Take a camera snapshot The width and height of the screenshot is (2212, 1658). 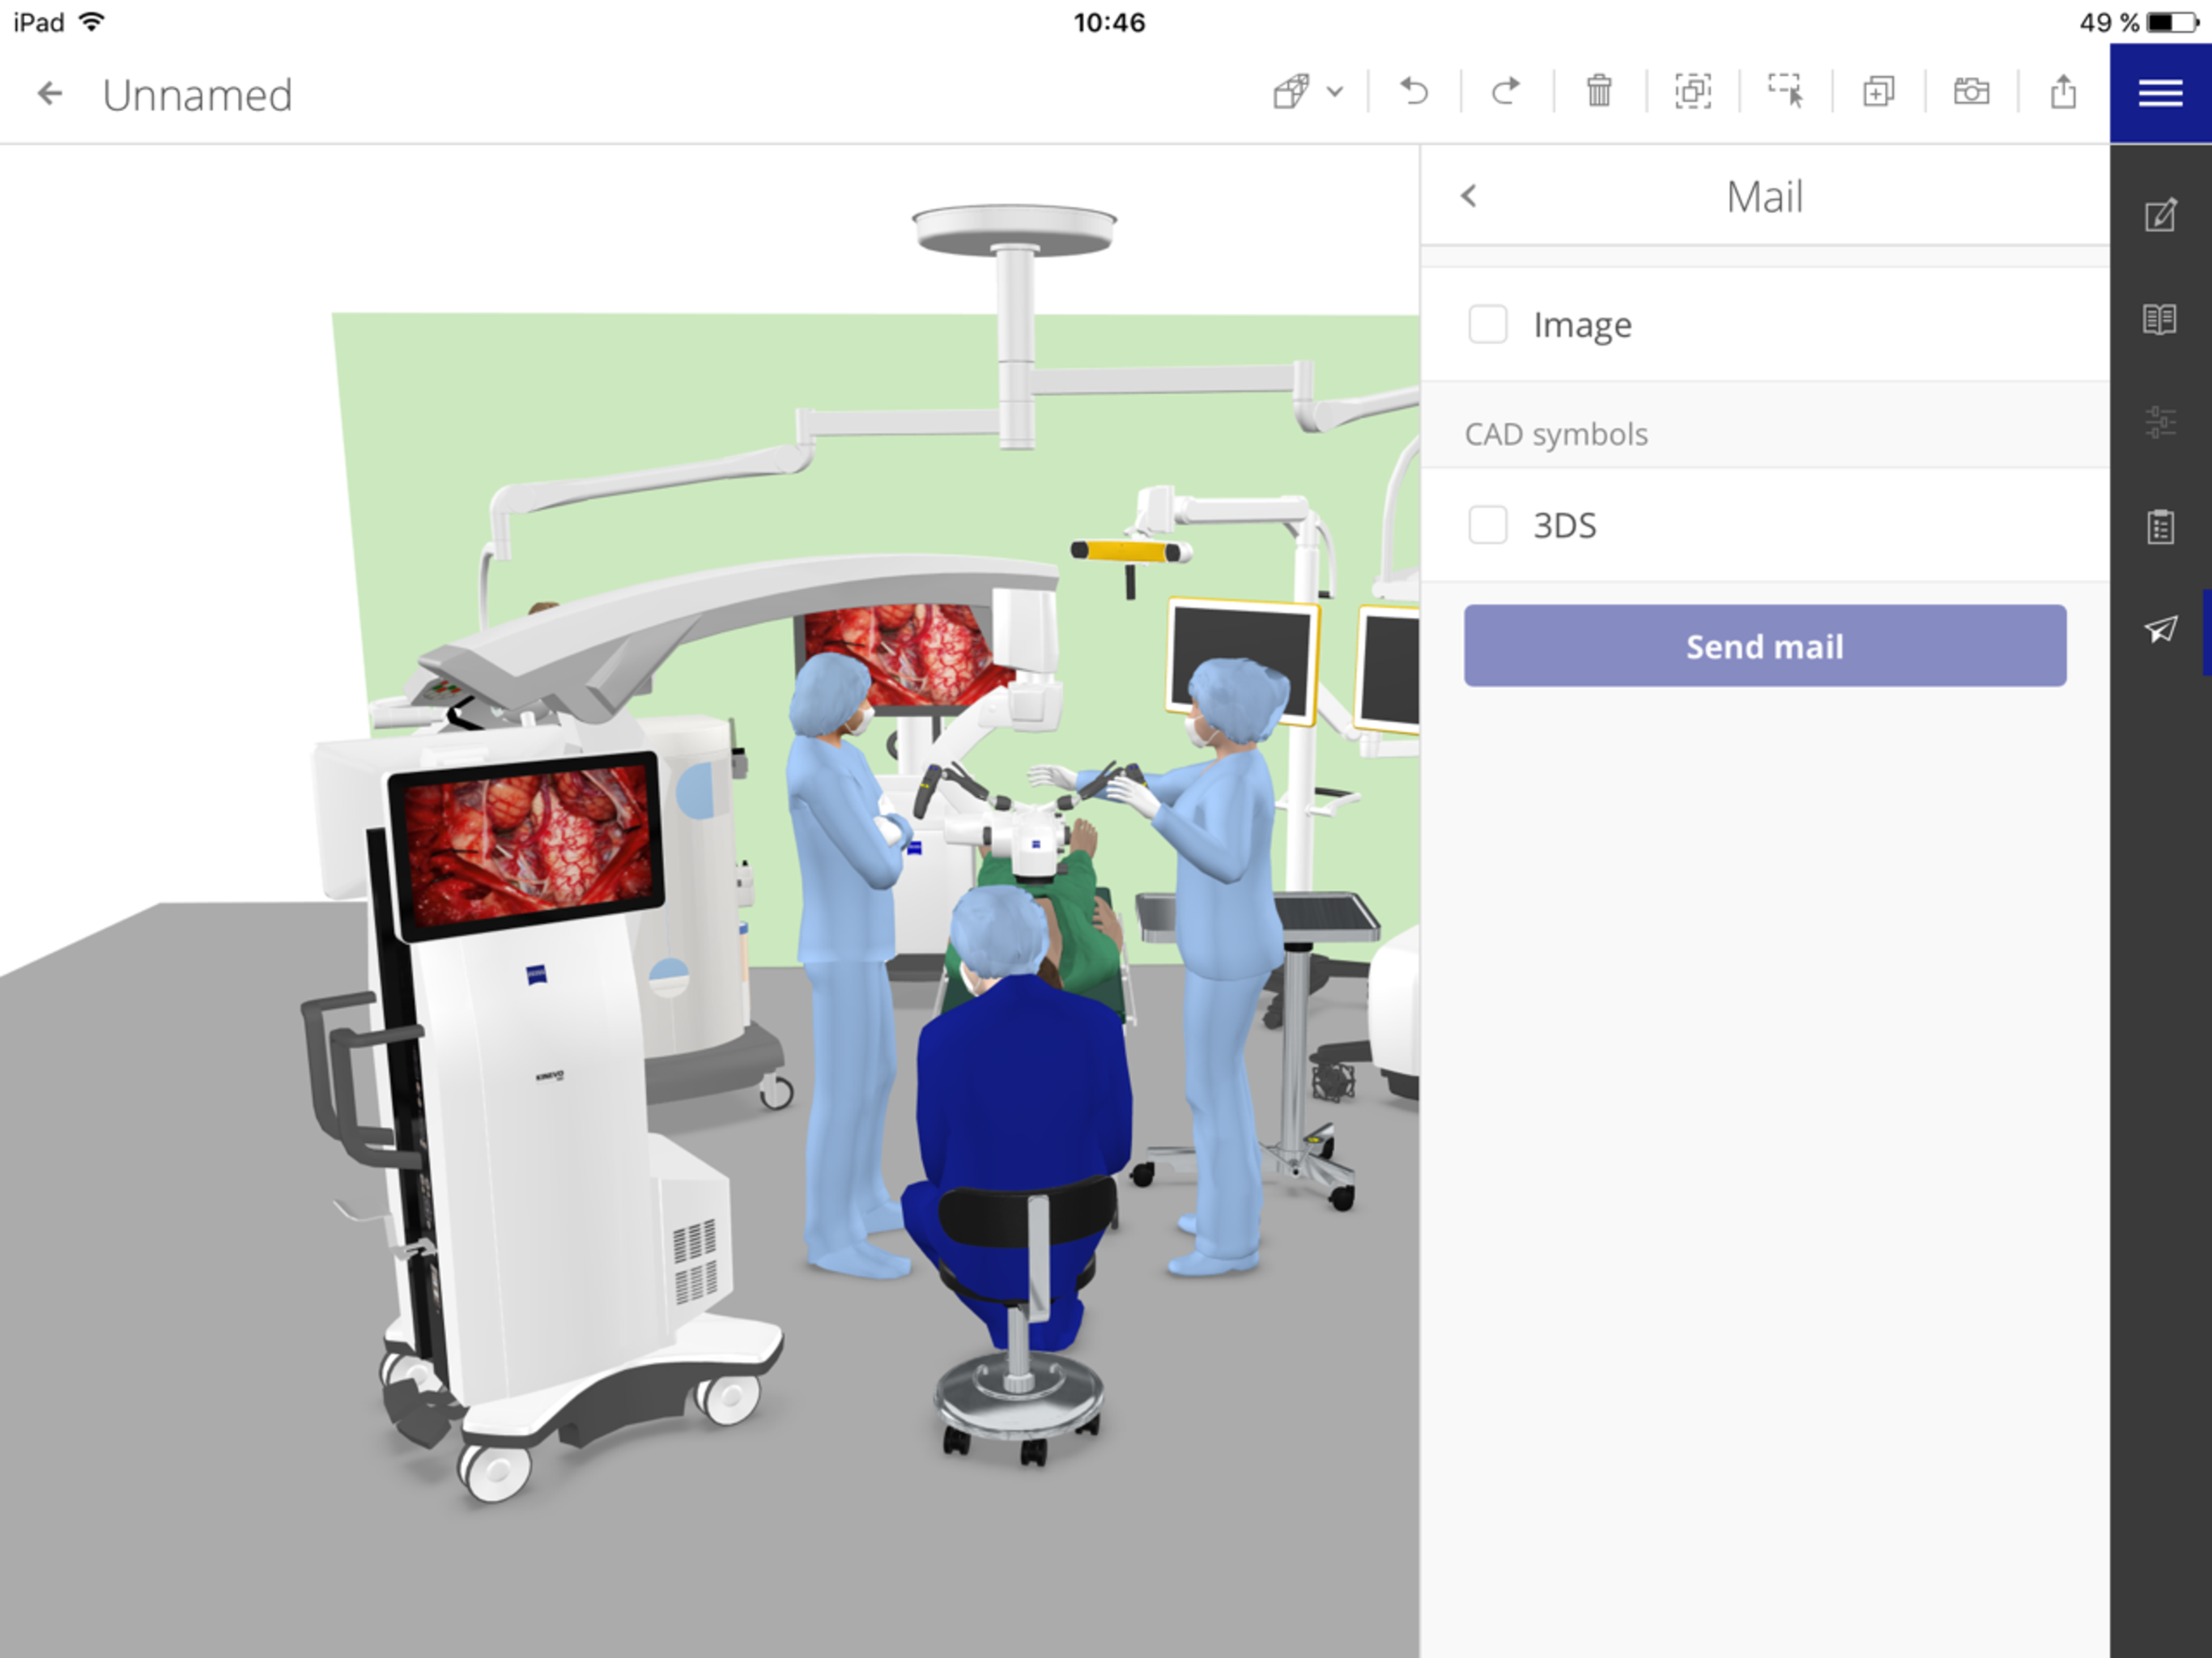1971,92
